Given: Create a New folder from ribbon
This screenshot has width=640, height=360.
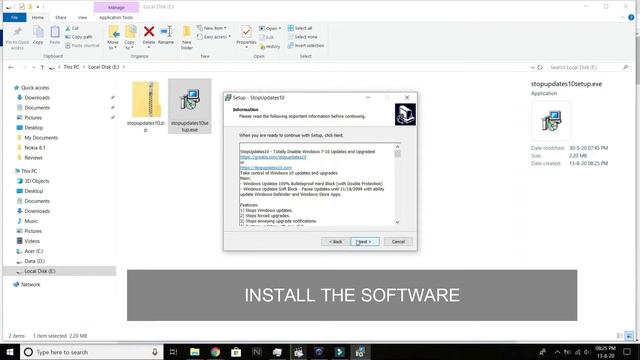Looking at the screenshot, I should pyautogui.click(x=187, y=38).
